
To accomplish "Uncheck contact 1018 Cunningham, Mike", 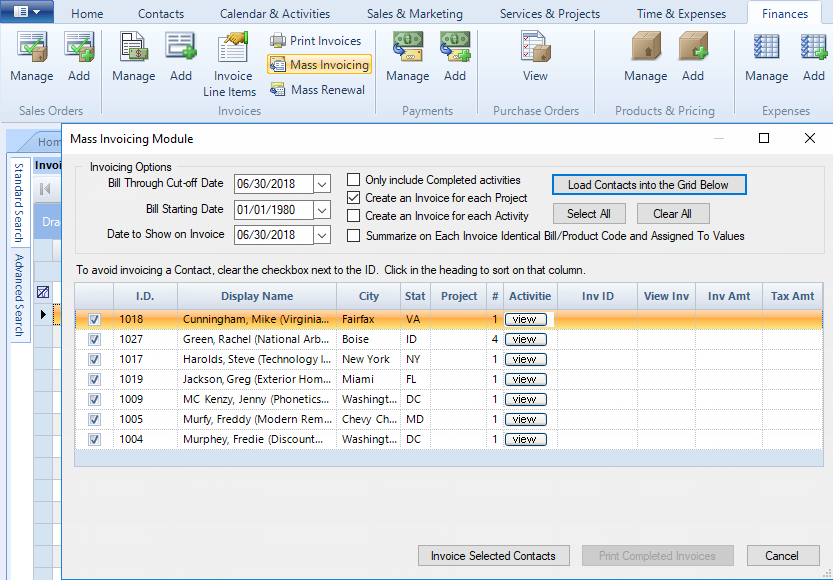I will click(94, 319).
